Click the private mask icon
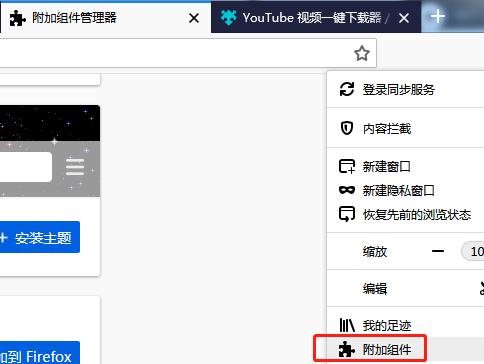The image size is (484, 364). click(x=347, y=190)
